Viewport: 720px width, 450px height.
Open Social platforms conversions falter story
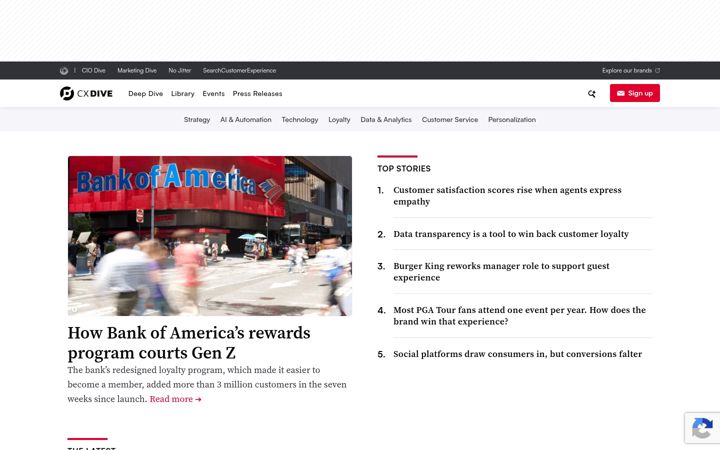click(x=518, y=354)
